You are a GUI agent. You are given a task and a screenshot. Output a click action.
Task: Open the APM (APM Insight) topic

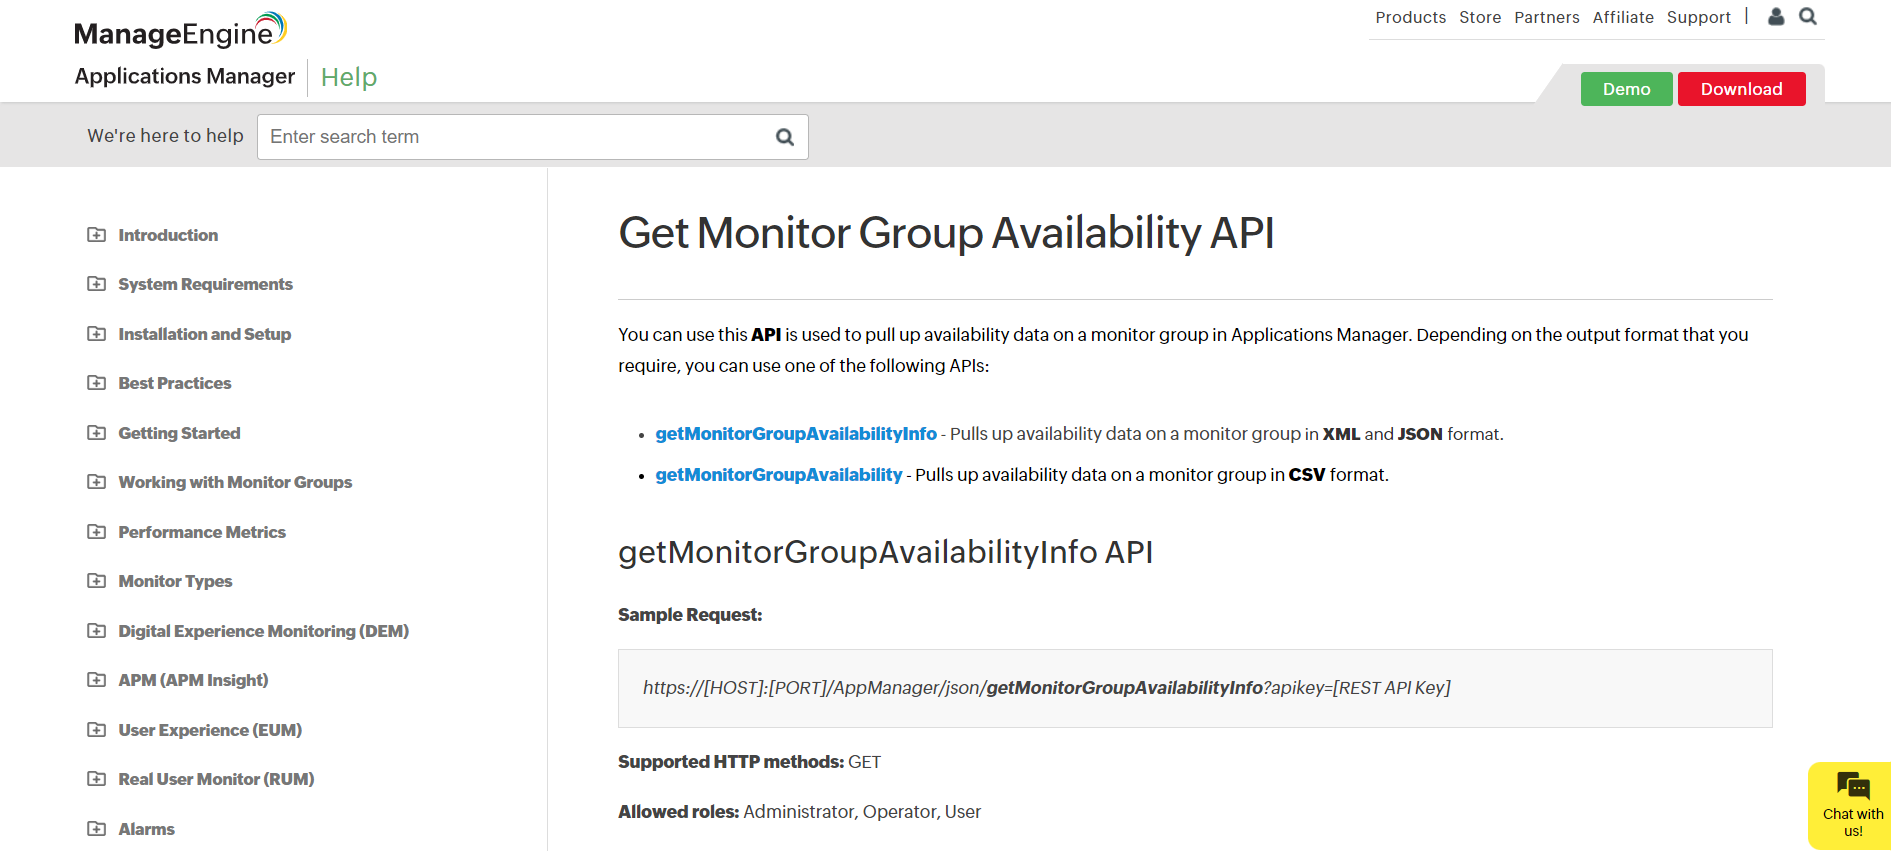(x=193, y=680)
